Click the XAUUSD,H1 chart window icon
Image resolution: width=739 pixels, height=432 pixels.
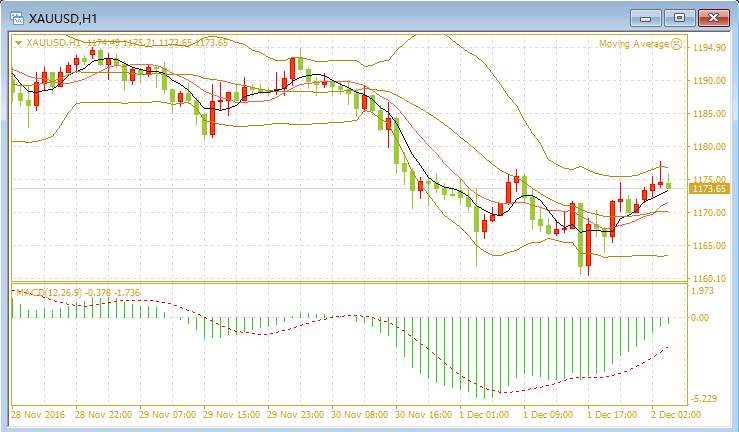pyautogui.click(x=17, y=18)
